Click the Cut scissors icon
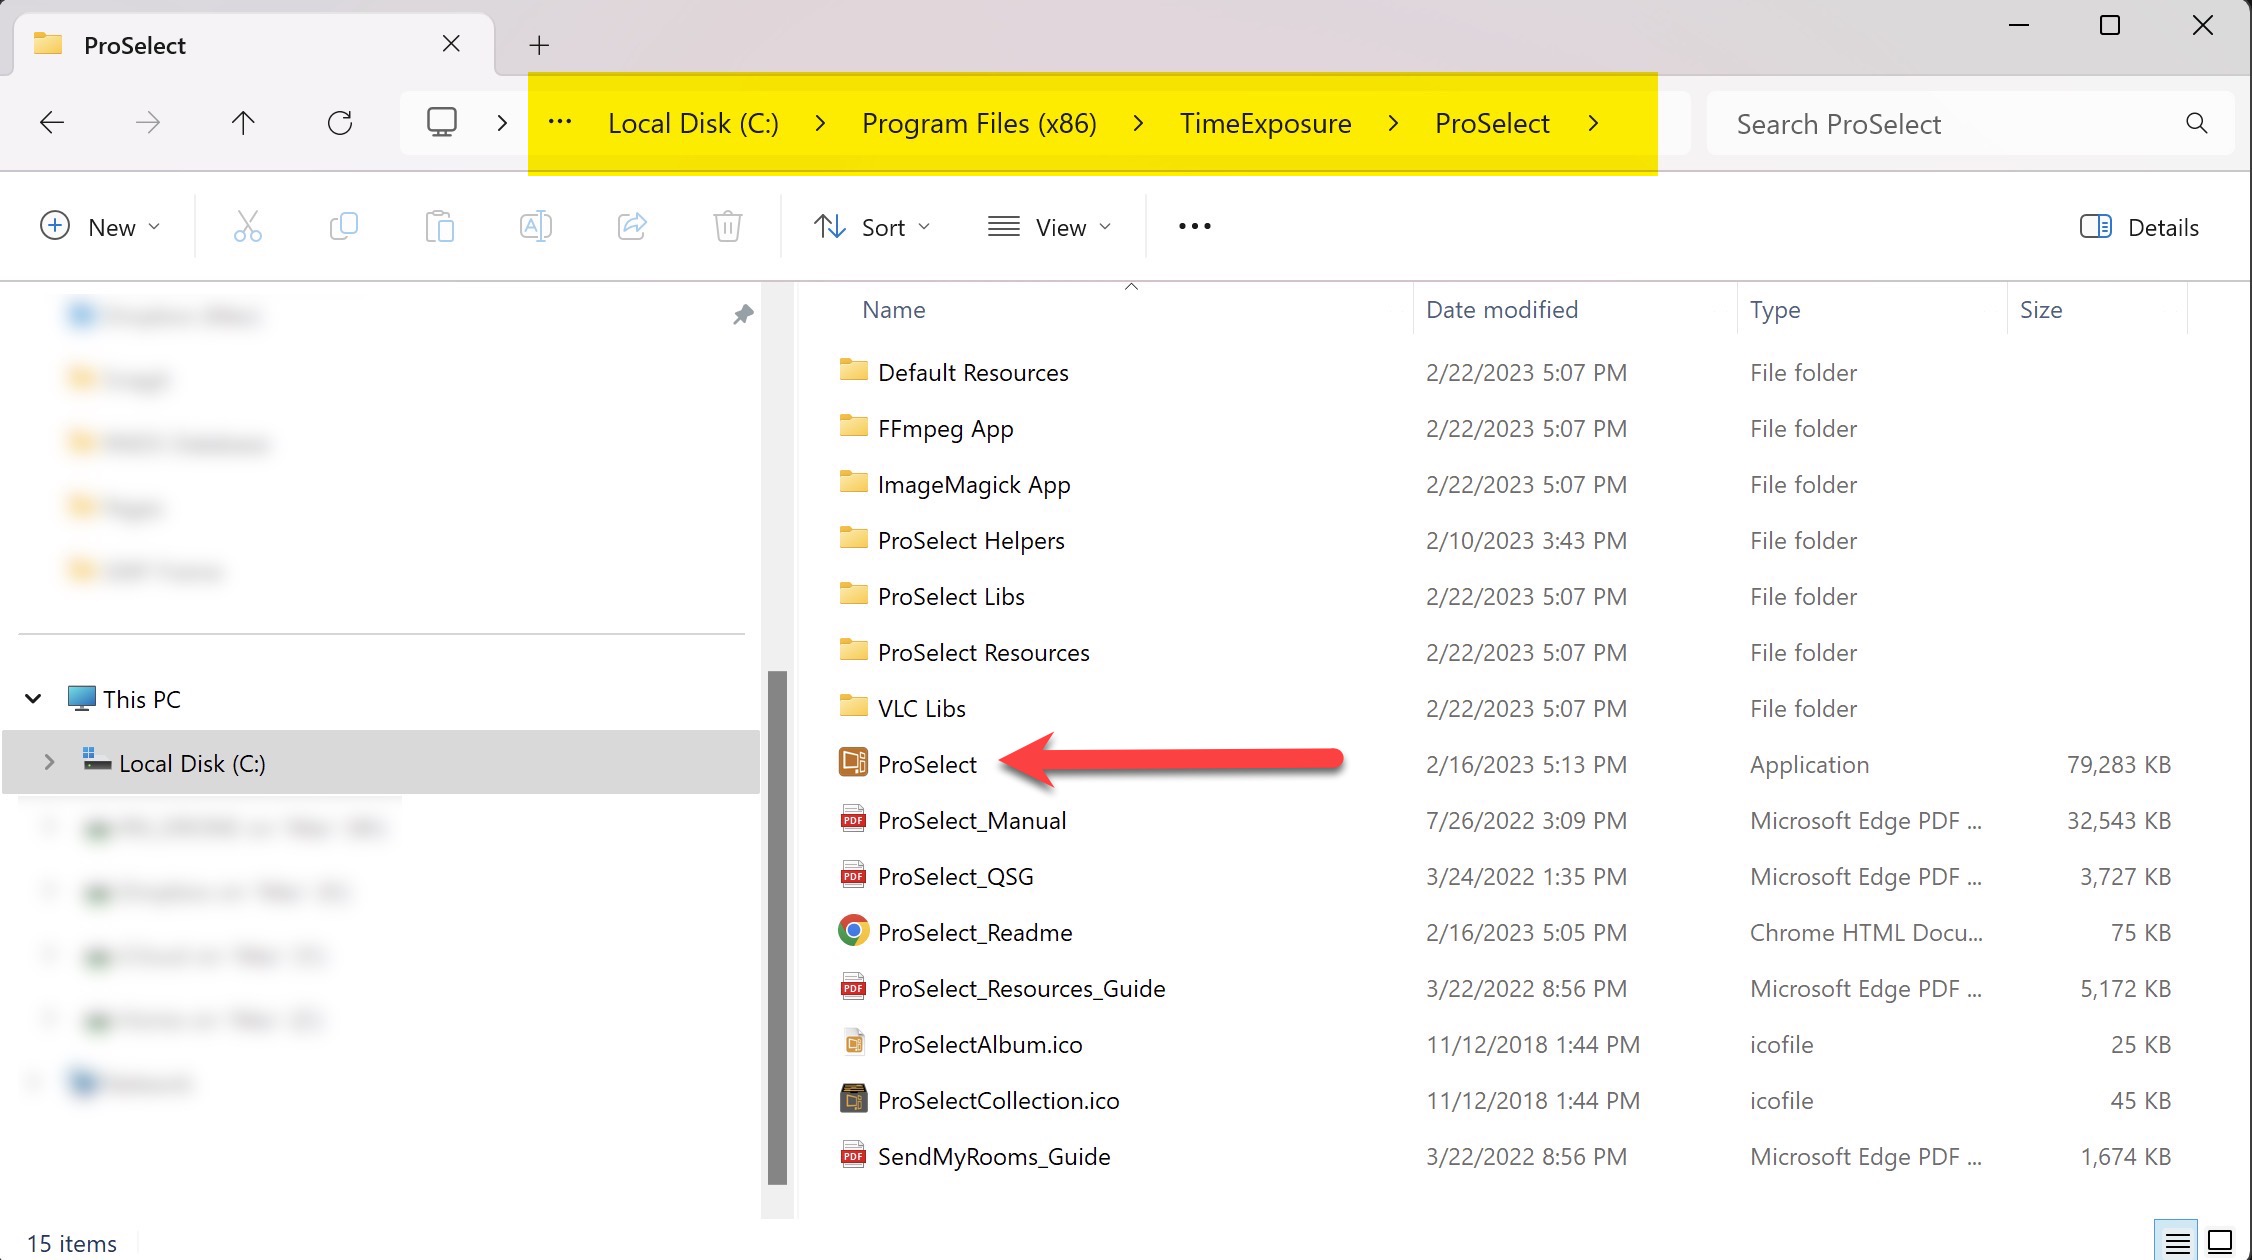Image resolution: width=2252 pixels, height=1260 pixels. point(247,227)
